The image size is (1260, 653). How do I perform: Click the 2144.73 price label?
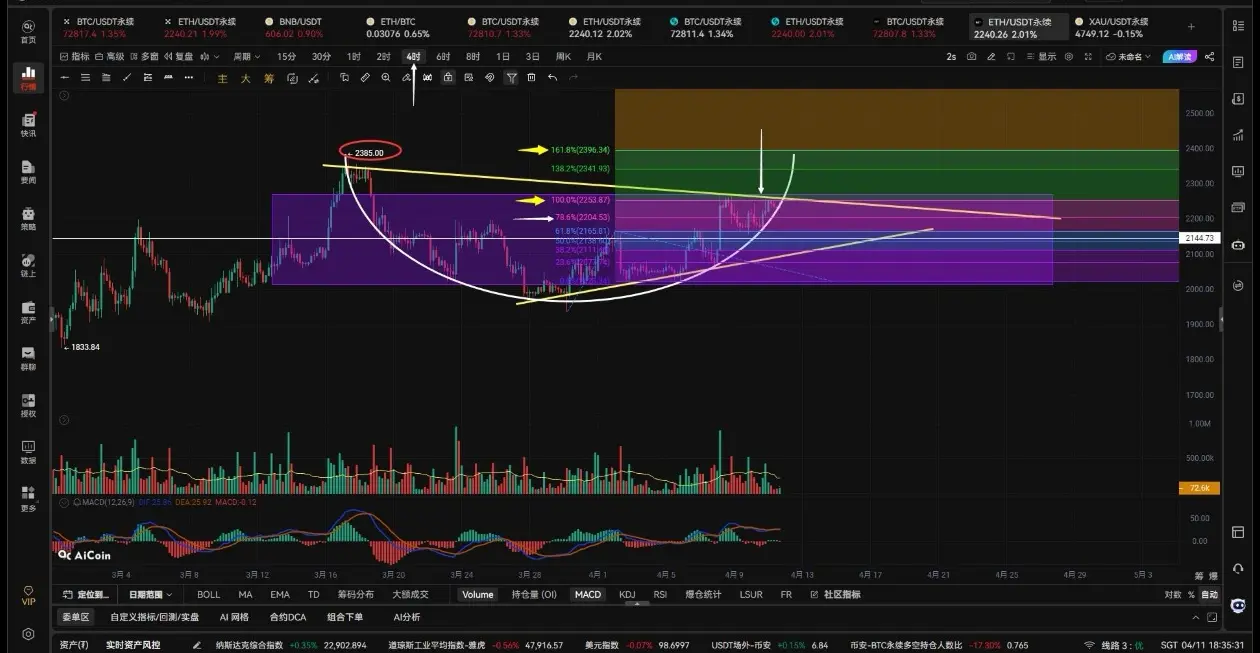1199,238
